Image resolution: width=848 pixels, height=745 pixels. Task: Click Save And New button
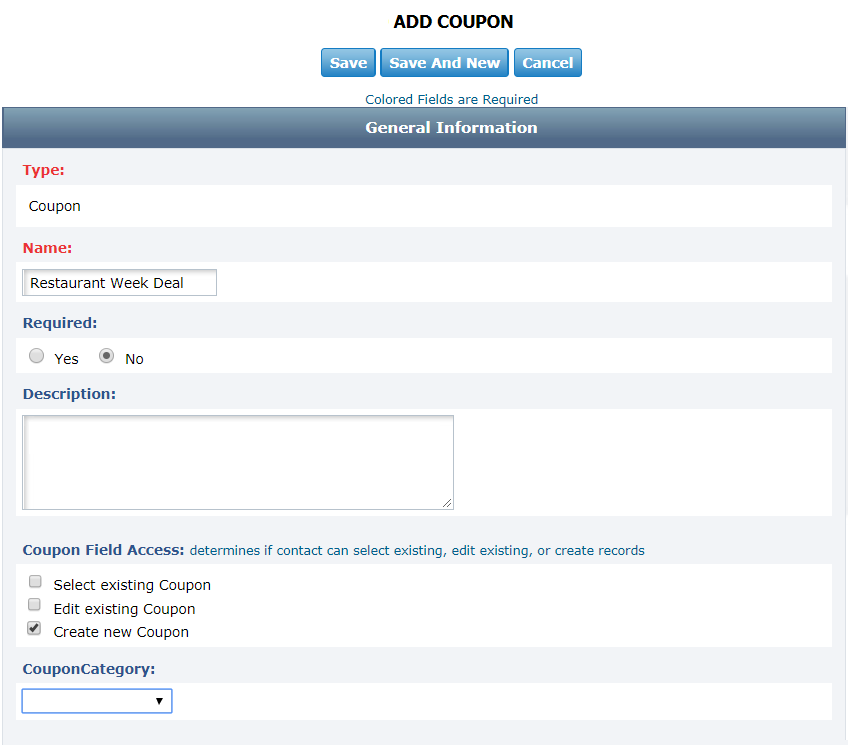click(x=444, y=63)
